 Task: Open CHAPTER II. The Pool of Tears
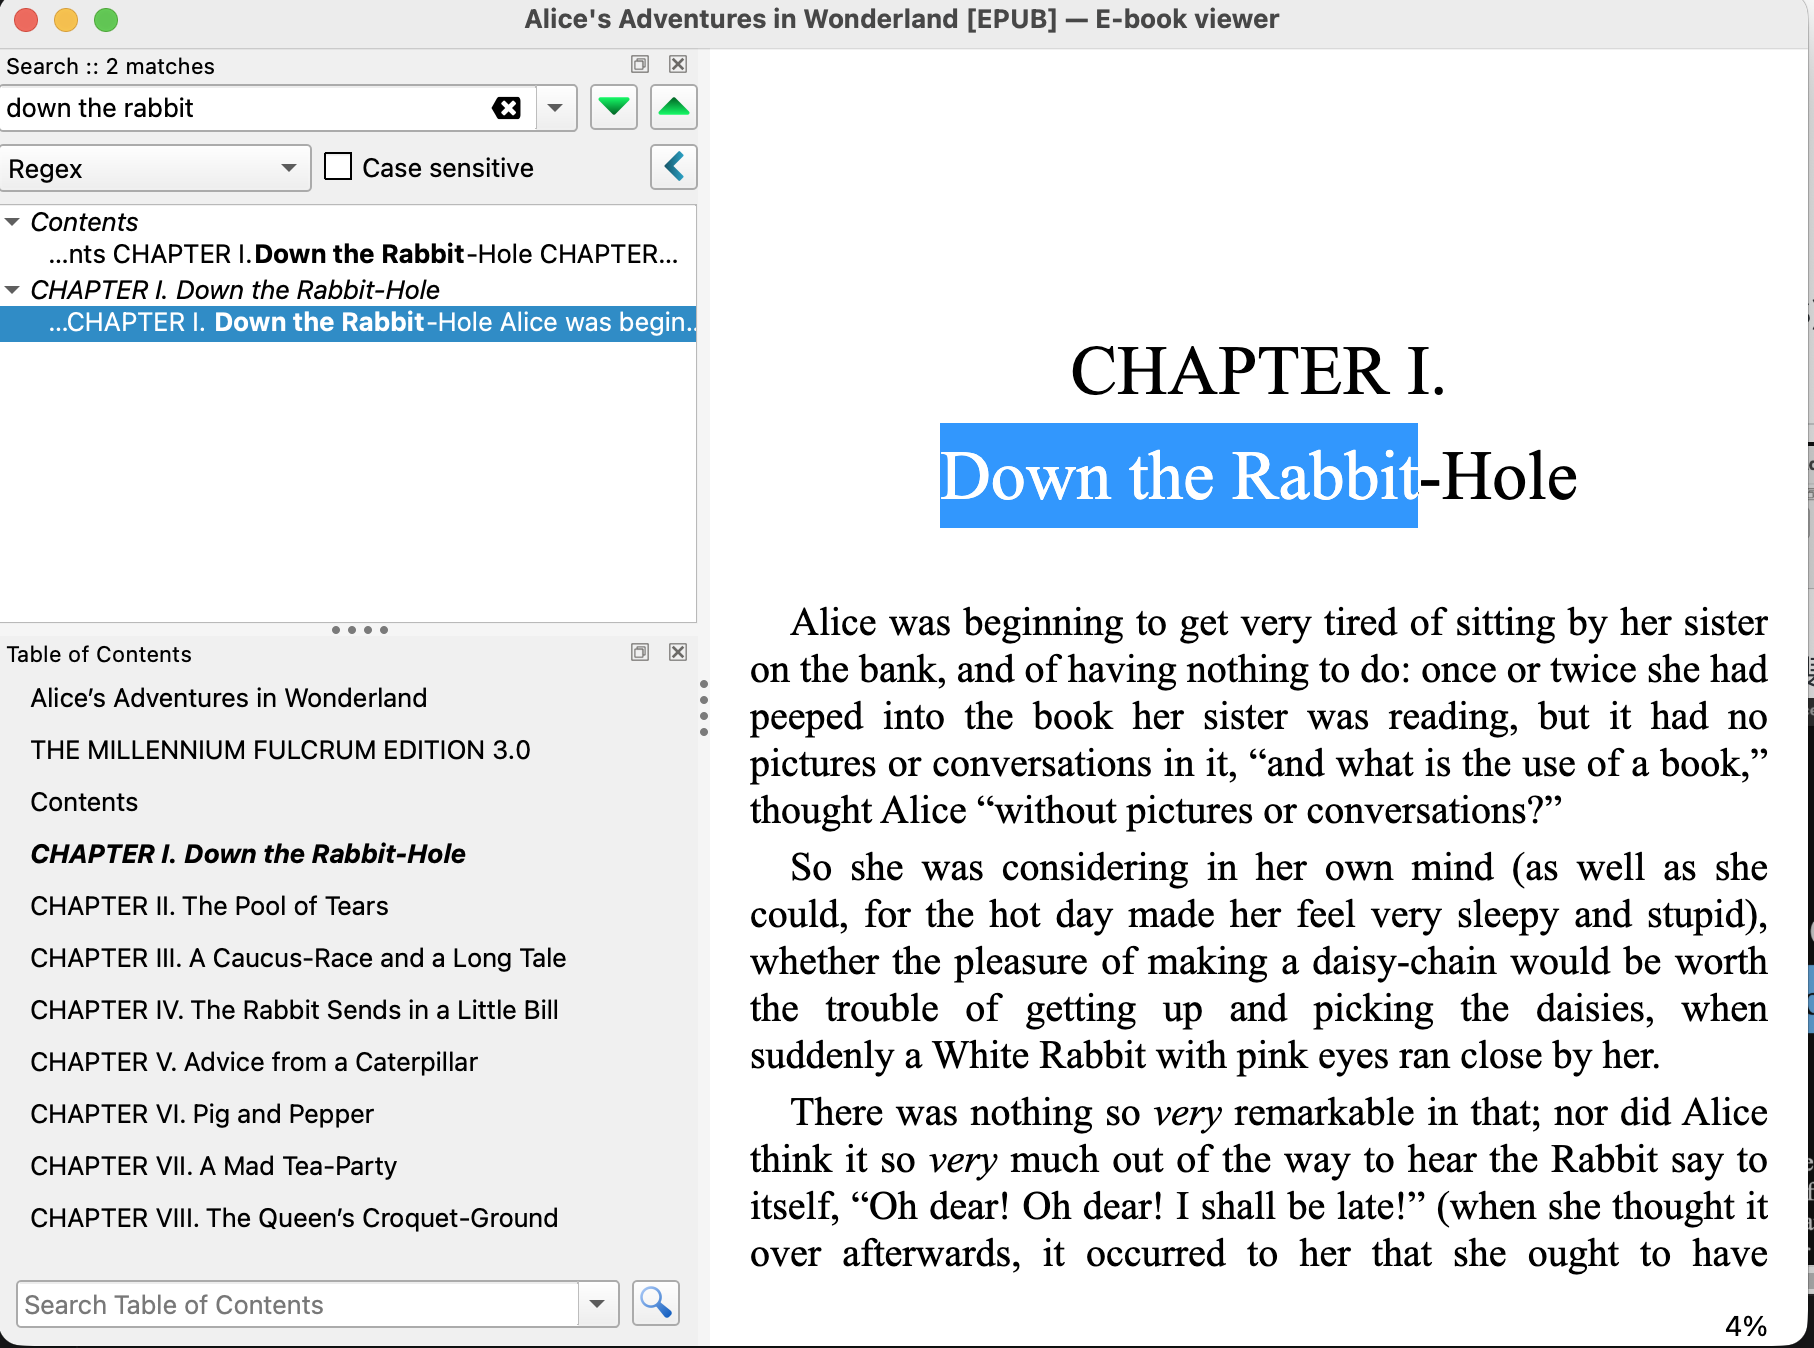coord(209,906)
